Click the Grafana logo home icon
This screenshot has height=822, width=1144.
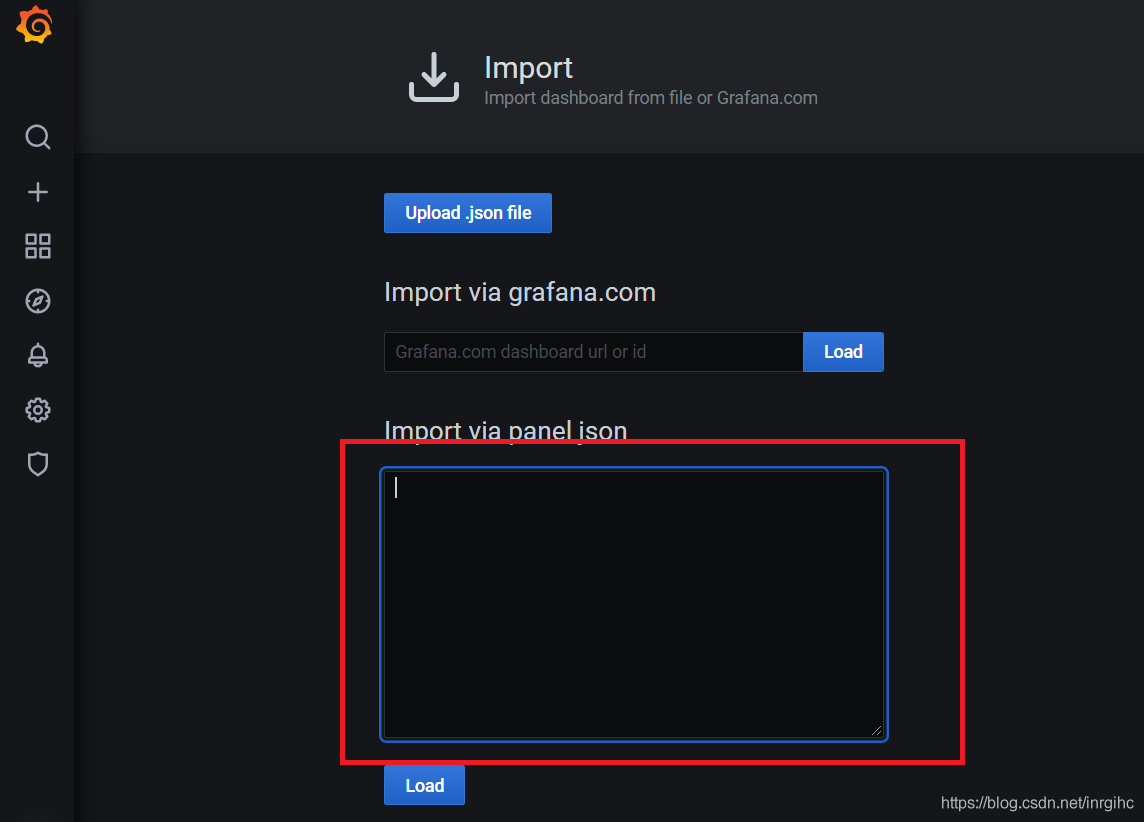pyautogui.click(x=35, y=26)
